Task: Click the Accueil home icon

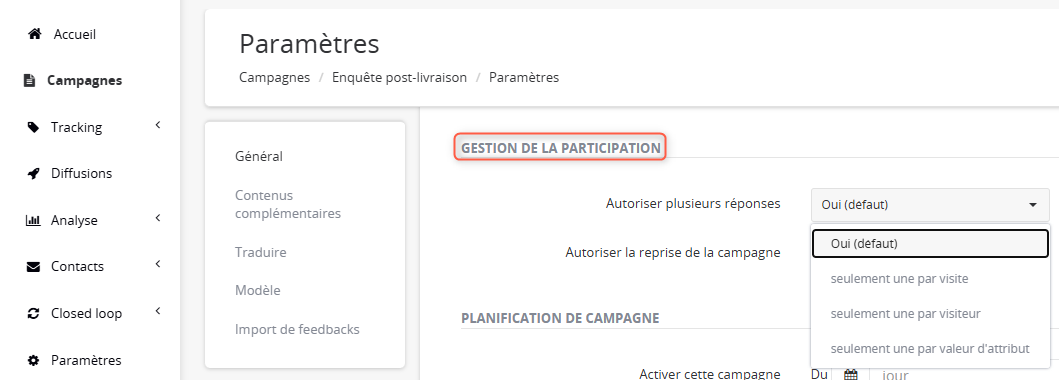Action: pos(34,34)
